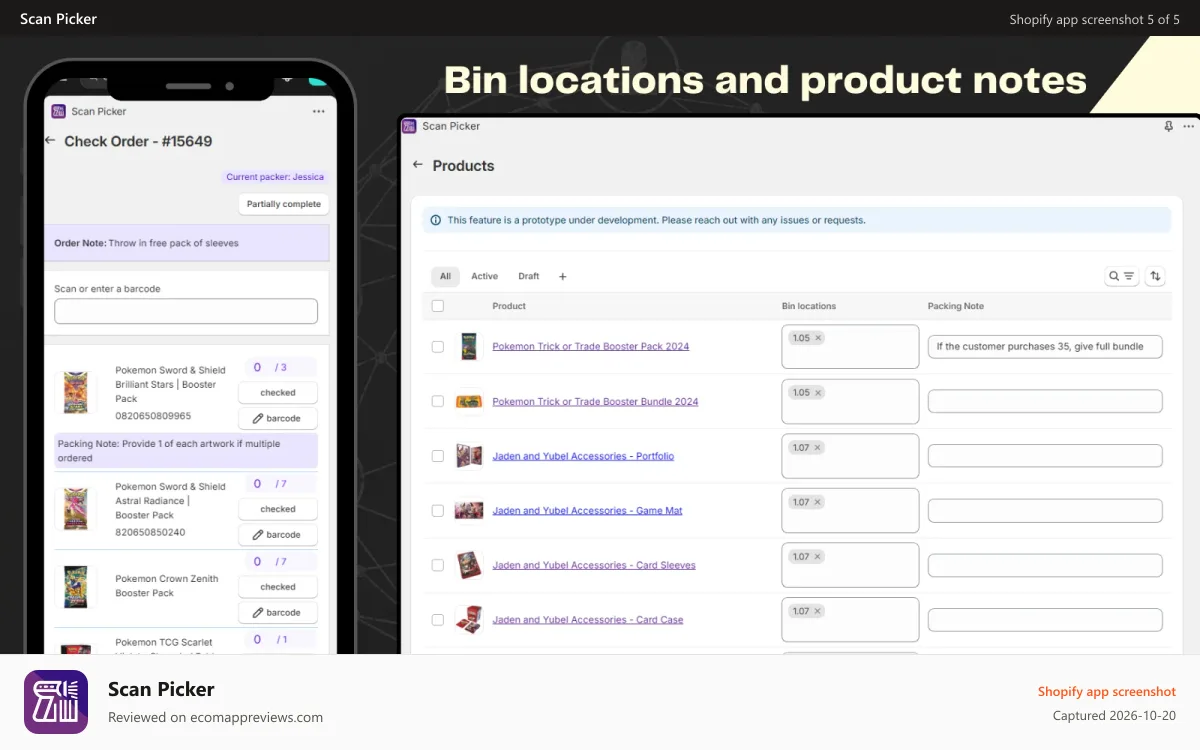Add a new view with the plus icon
Viewport: 1200px width, 750px height.
(x=562, y=276)
